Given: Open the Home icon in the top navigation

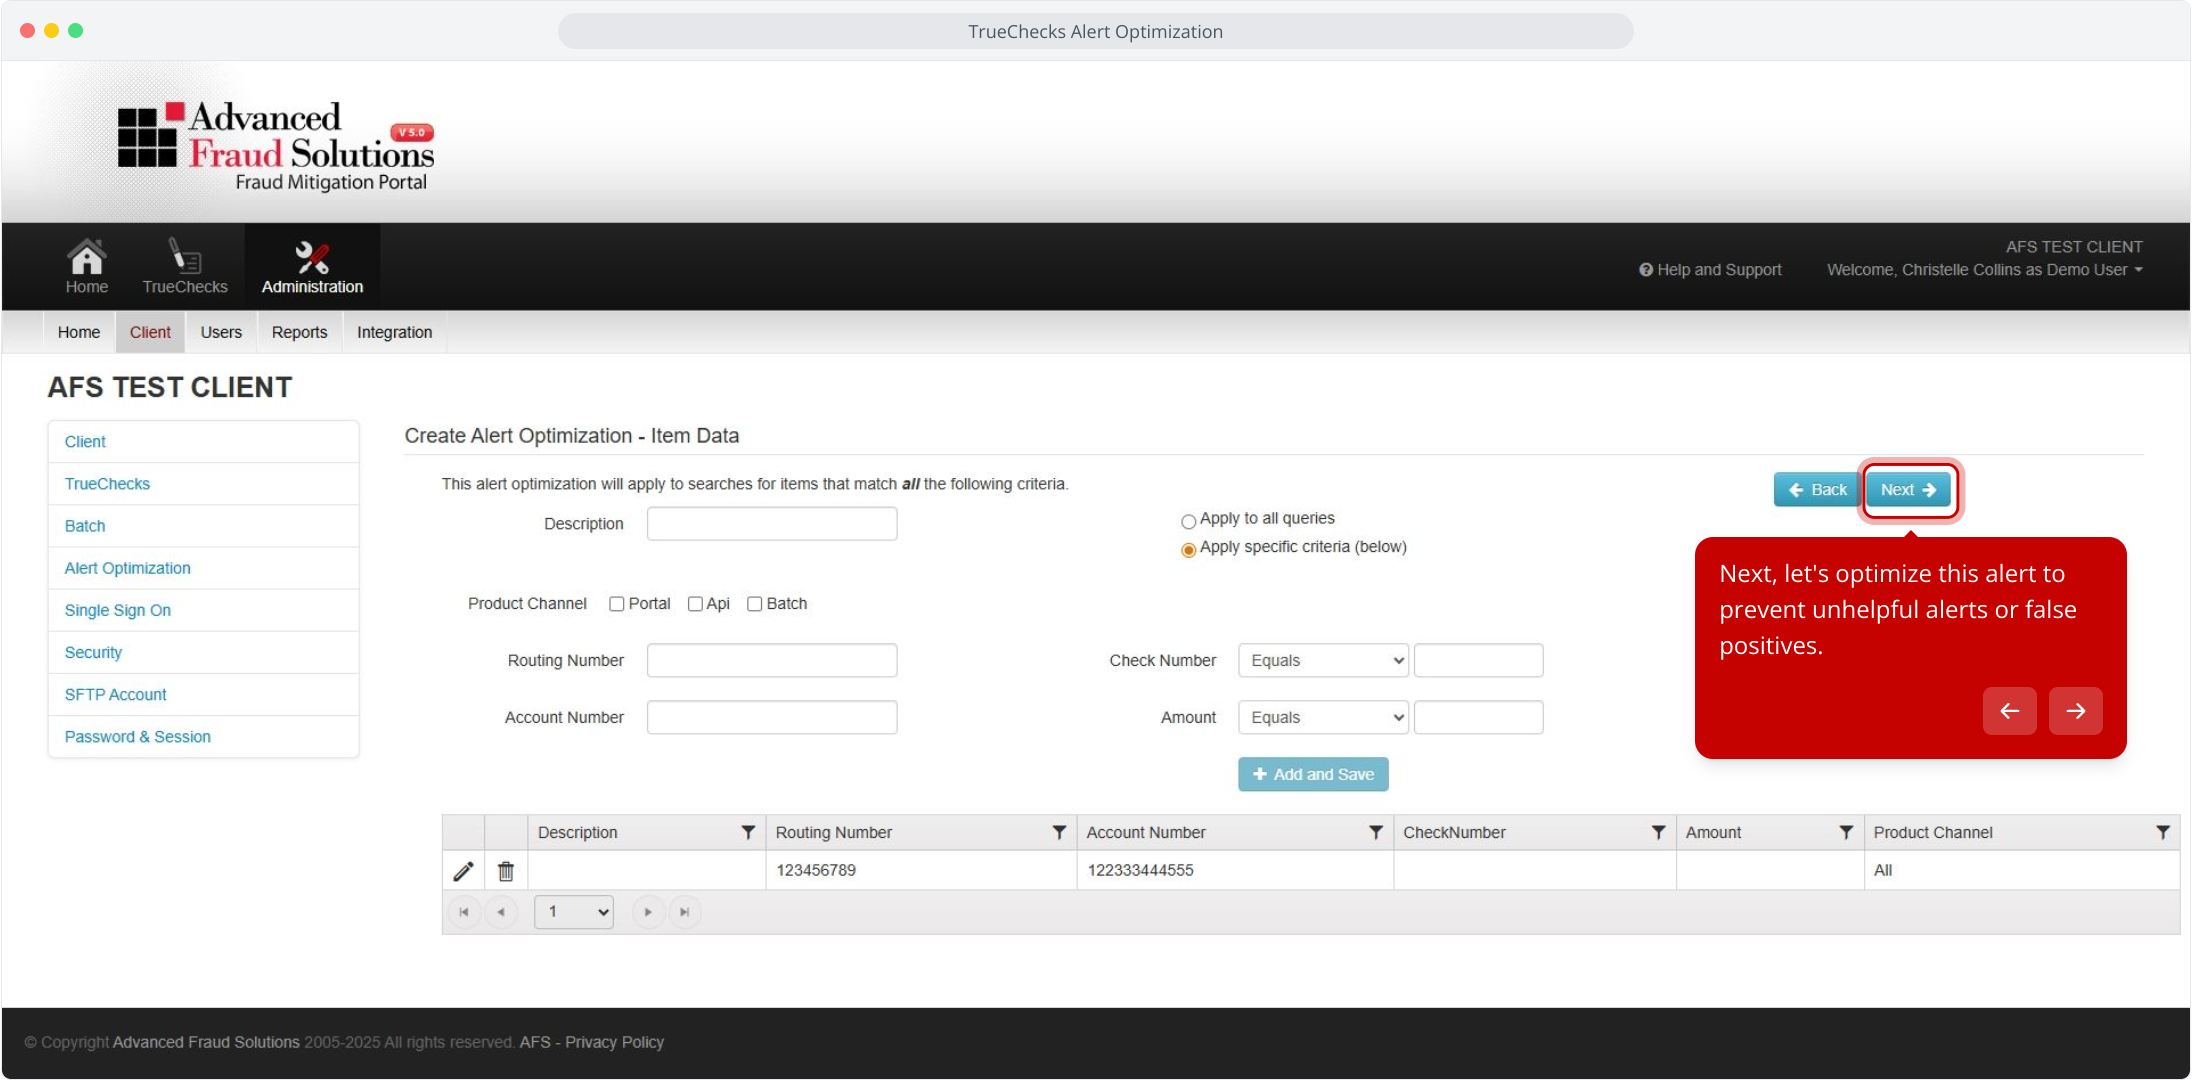Looking at the screenshot, I should tap(86, 266).
